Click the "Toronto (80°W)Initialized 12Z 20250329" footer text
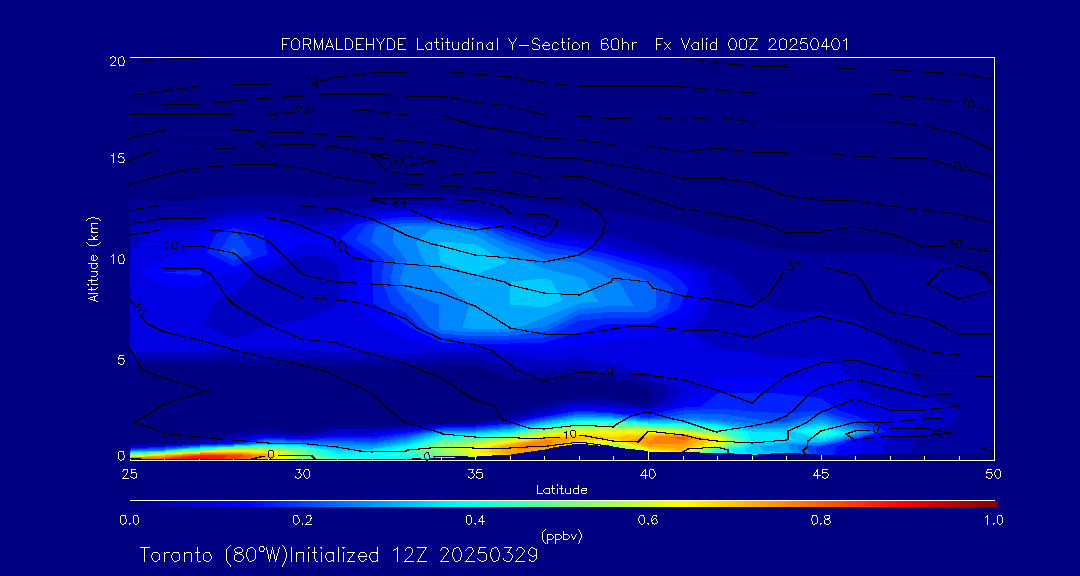Image resolution: width=1080 pixels, height=576 pixels. point(339,555)
